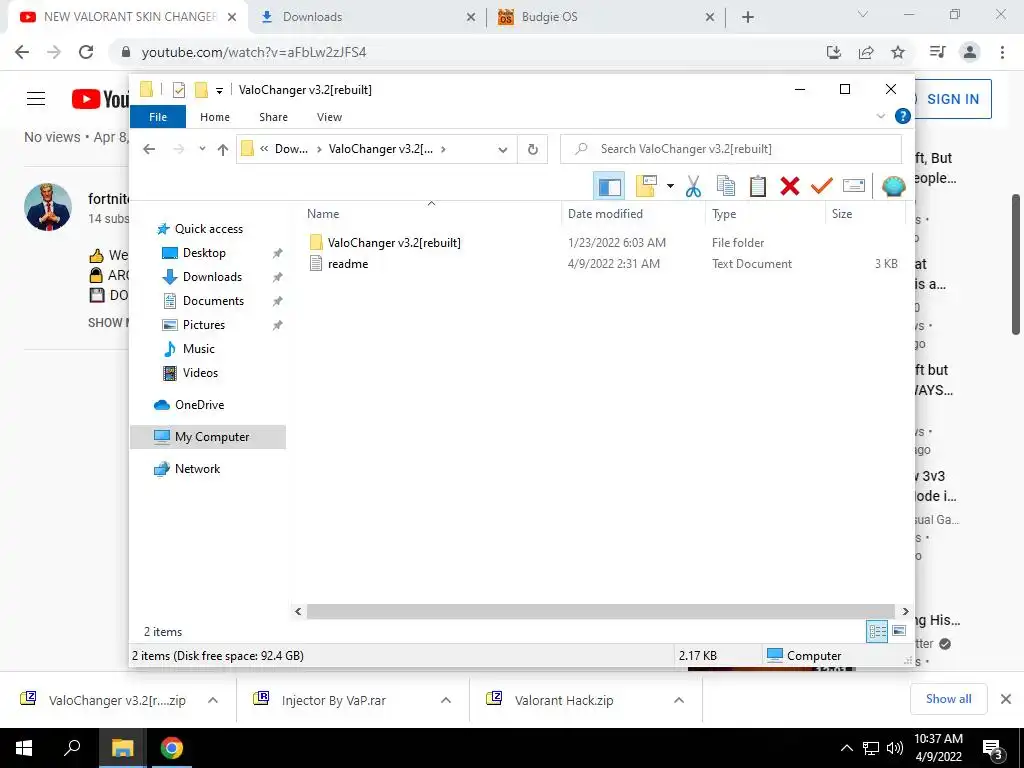Open the Chrome three-dot menu
This screenshot has height=768, width=1024.
click(1002, 52)
